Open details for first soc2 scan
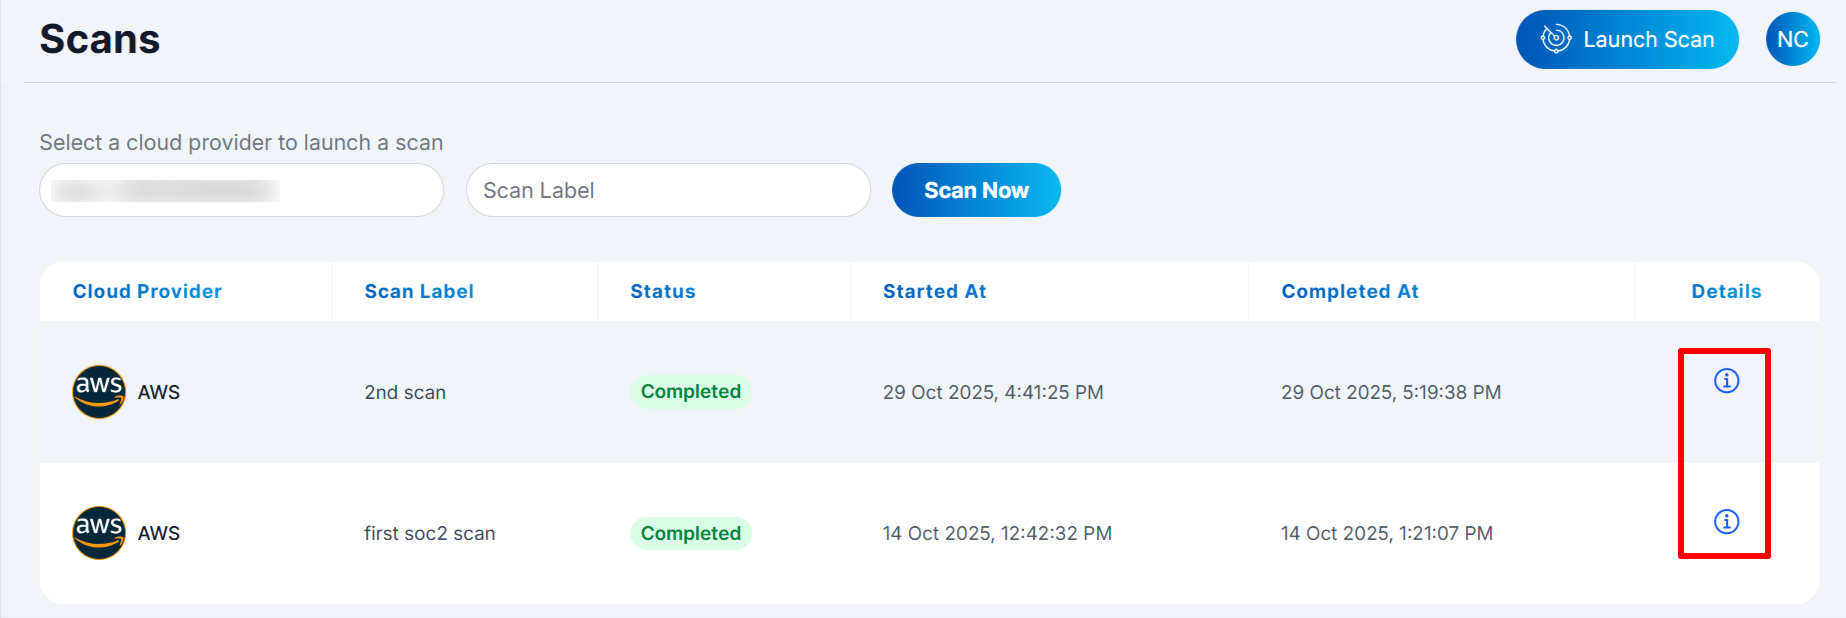Image resolution: width=1846 pixels, height=618 pixels. pyautogui.click(x=1726, y=522)
